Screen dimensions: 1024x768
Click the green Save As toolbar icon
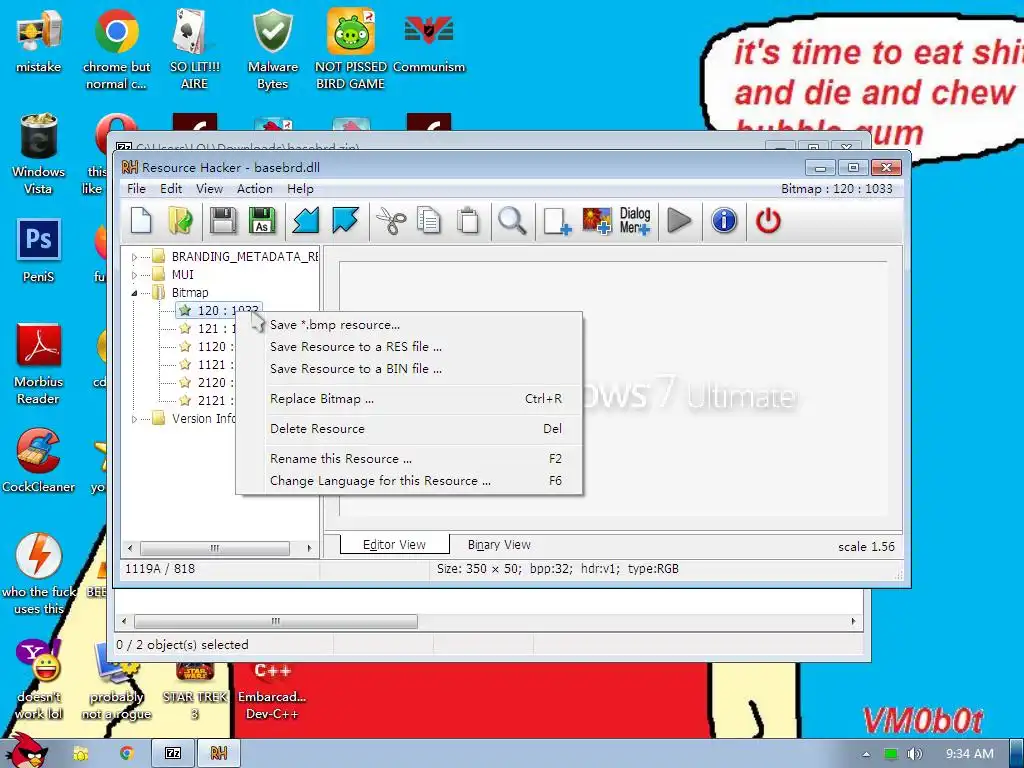262,221
